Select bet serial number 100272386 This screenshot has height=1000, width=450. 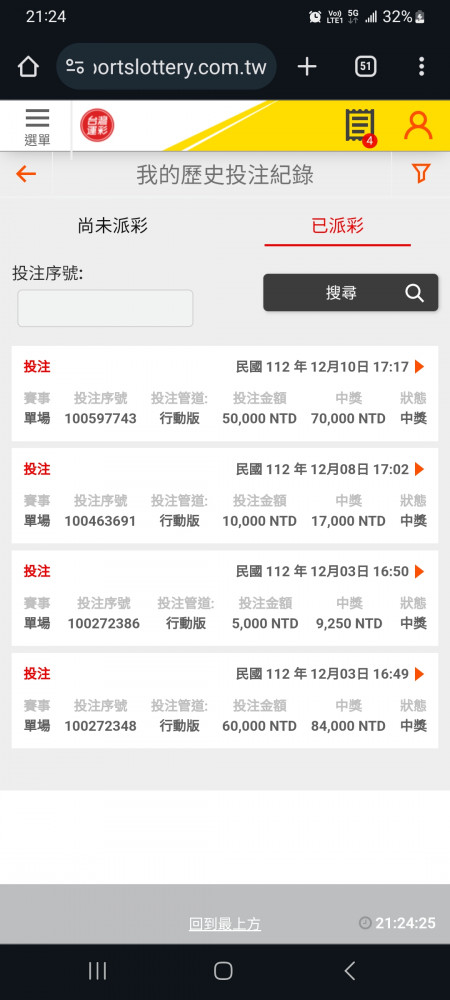click(x=104, y=624)
